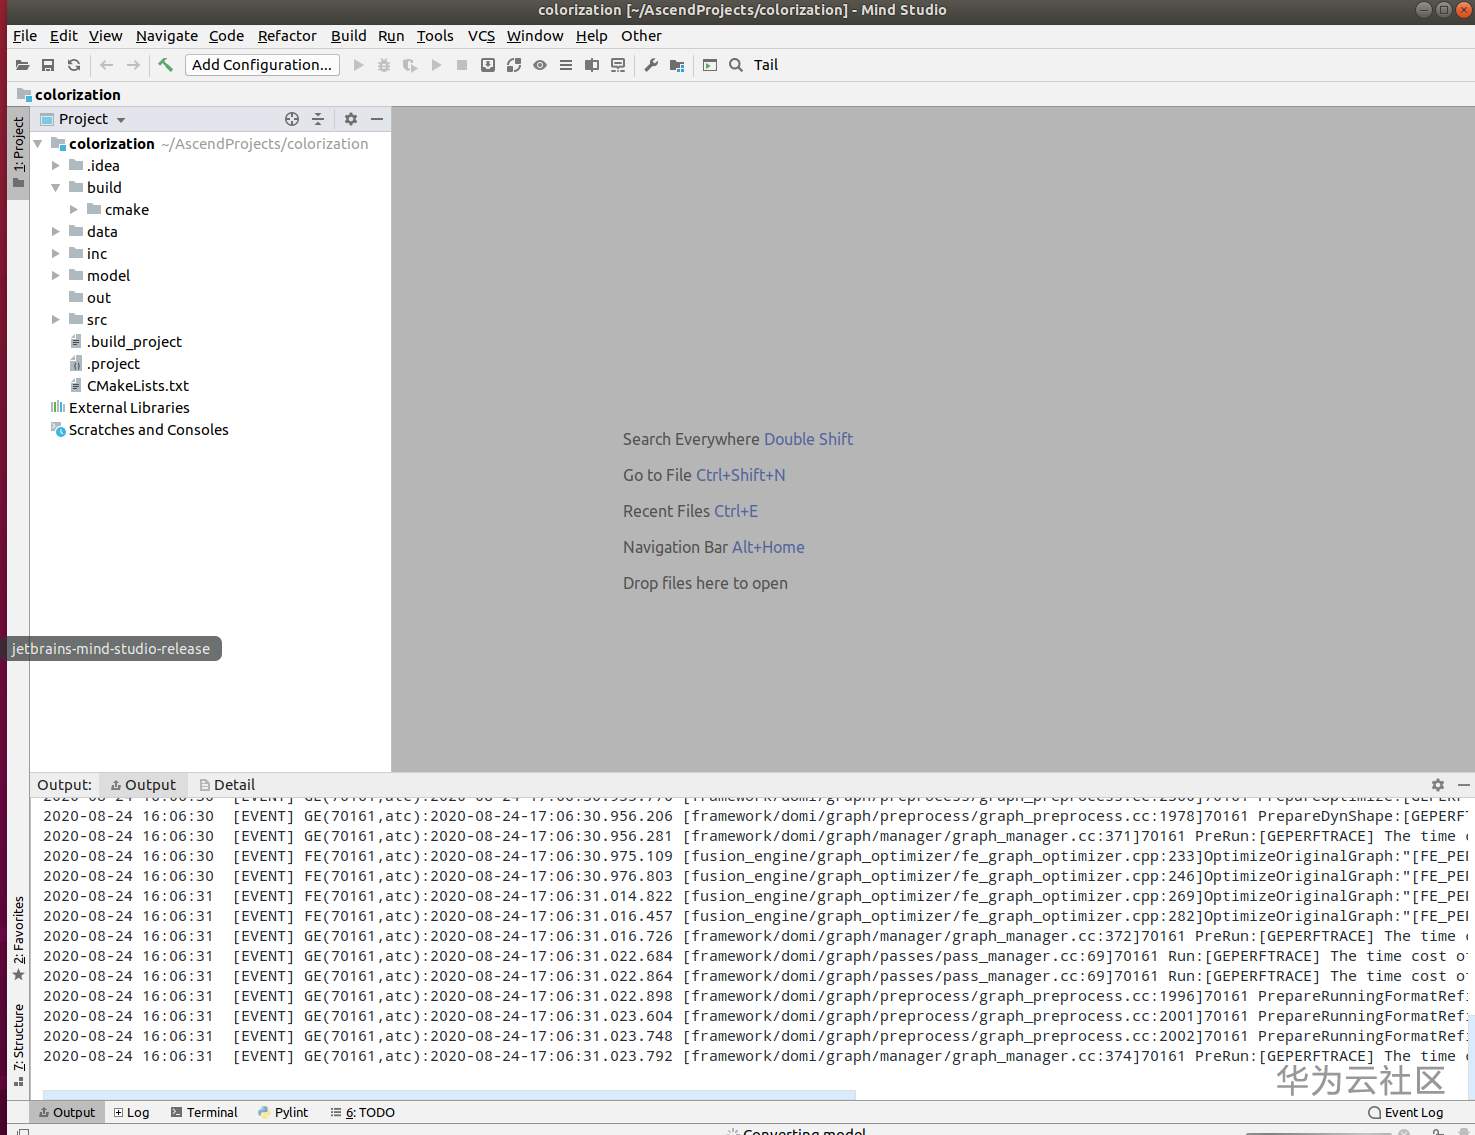Toggle the Log tool window button
Screen dimensions: 1475x1135
(131, 1112)
